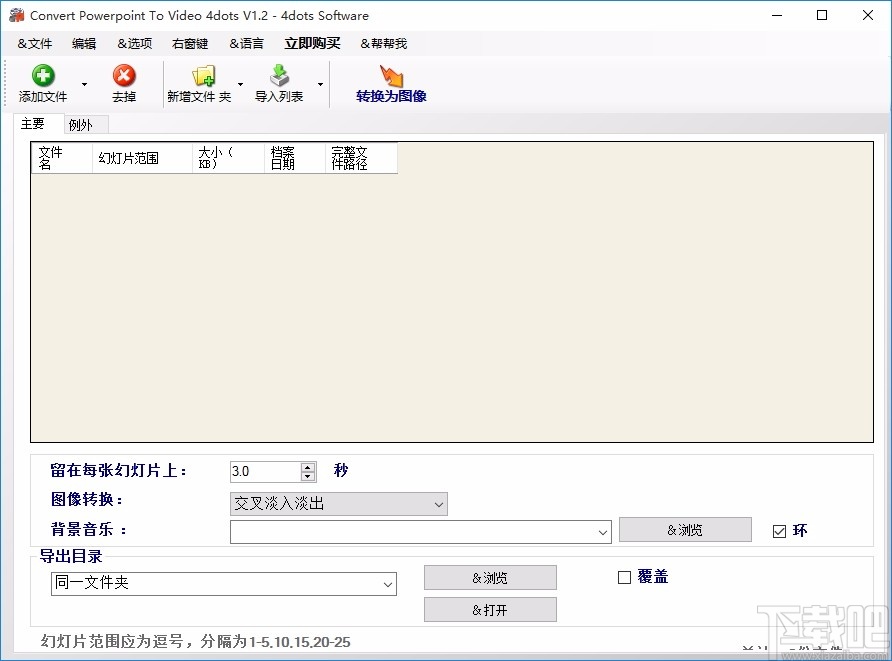The height and width of the screenshot is (661, 892).
Task: Open the &文件 menu
Action: tap(35, 44)
